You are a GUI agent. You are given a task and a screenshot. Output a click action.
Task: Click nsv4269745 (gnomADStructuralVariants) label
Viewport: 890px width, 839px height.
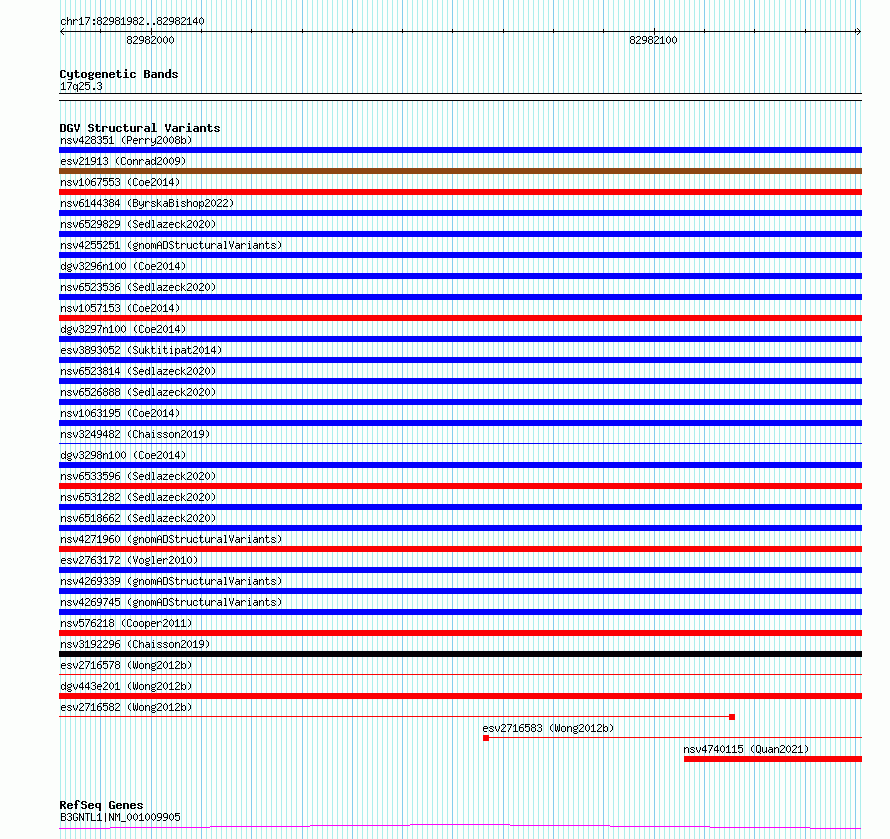[x=171, y=602]
